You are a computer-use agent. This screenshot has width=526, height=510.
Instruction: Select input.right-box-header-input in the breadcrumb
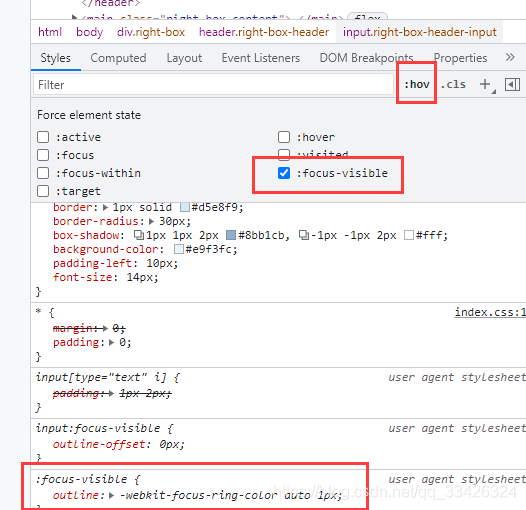(419, 32)
